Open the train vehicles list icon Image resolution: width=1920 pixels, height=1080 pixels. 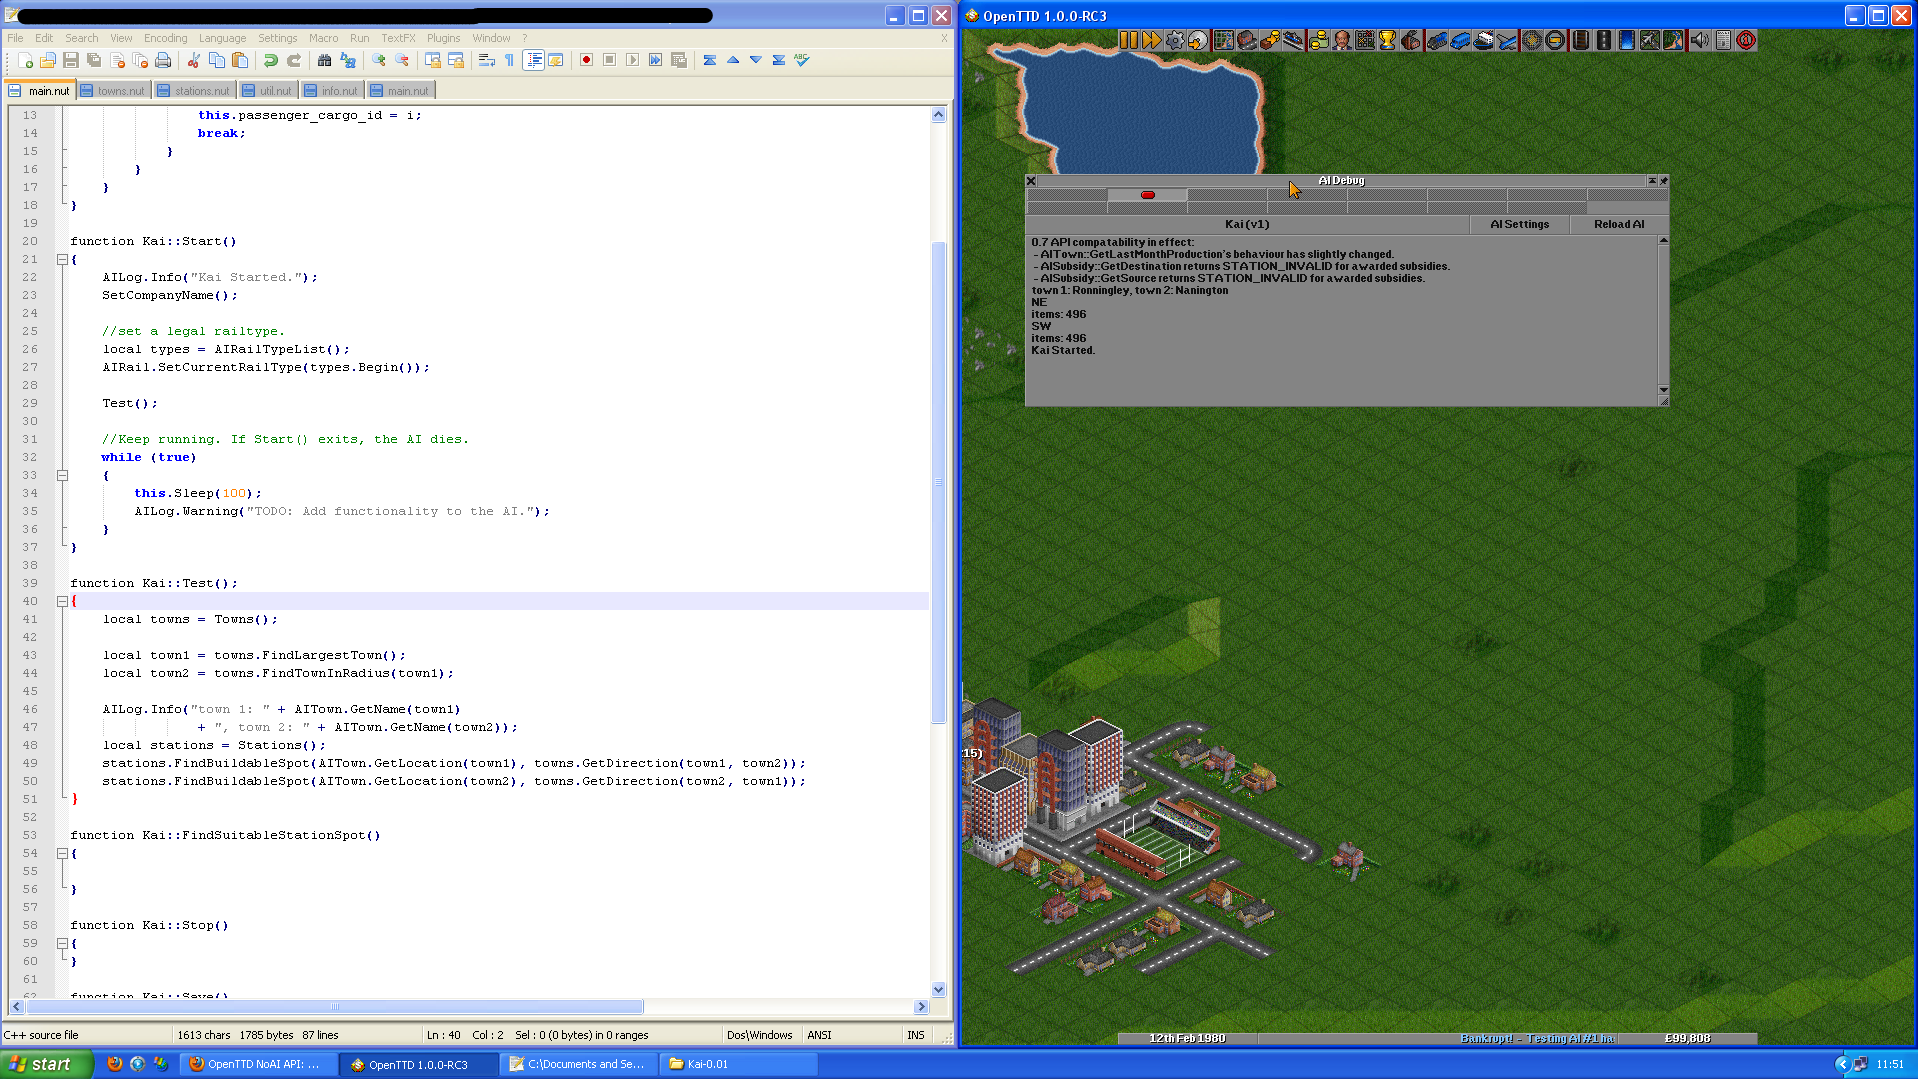[1437, 40]
